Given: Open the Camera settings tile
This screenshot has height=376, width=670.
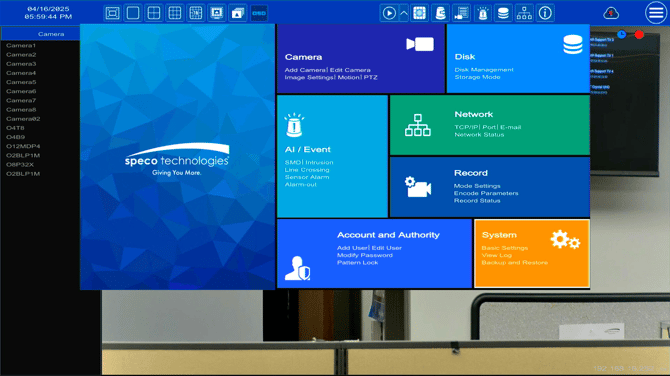Looking at the screenshot, I should click(361, 59).
